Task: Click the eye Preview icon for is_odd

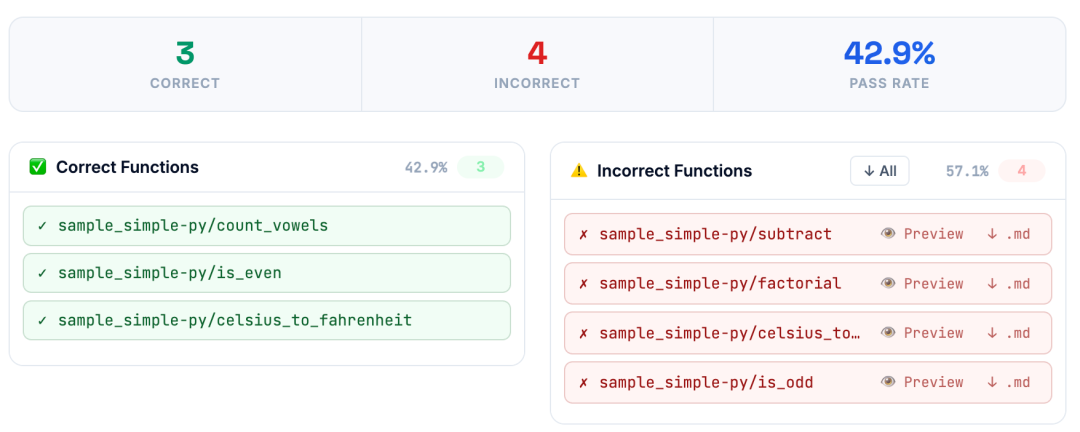Action: [888, 382]
